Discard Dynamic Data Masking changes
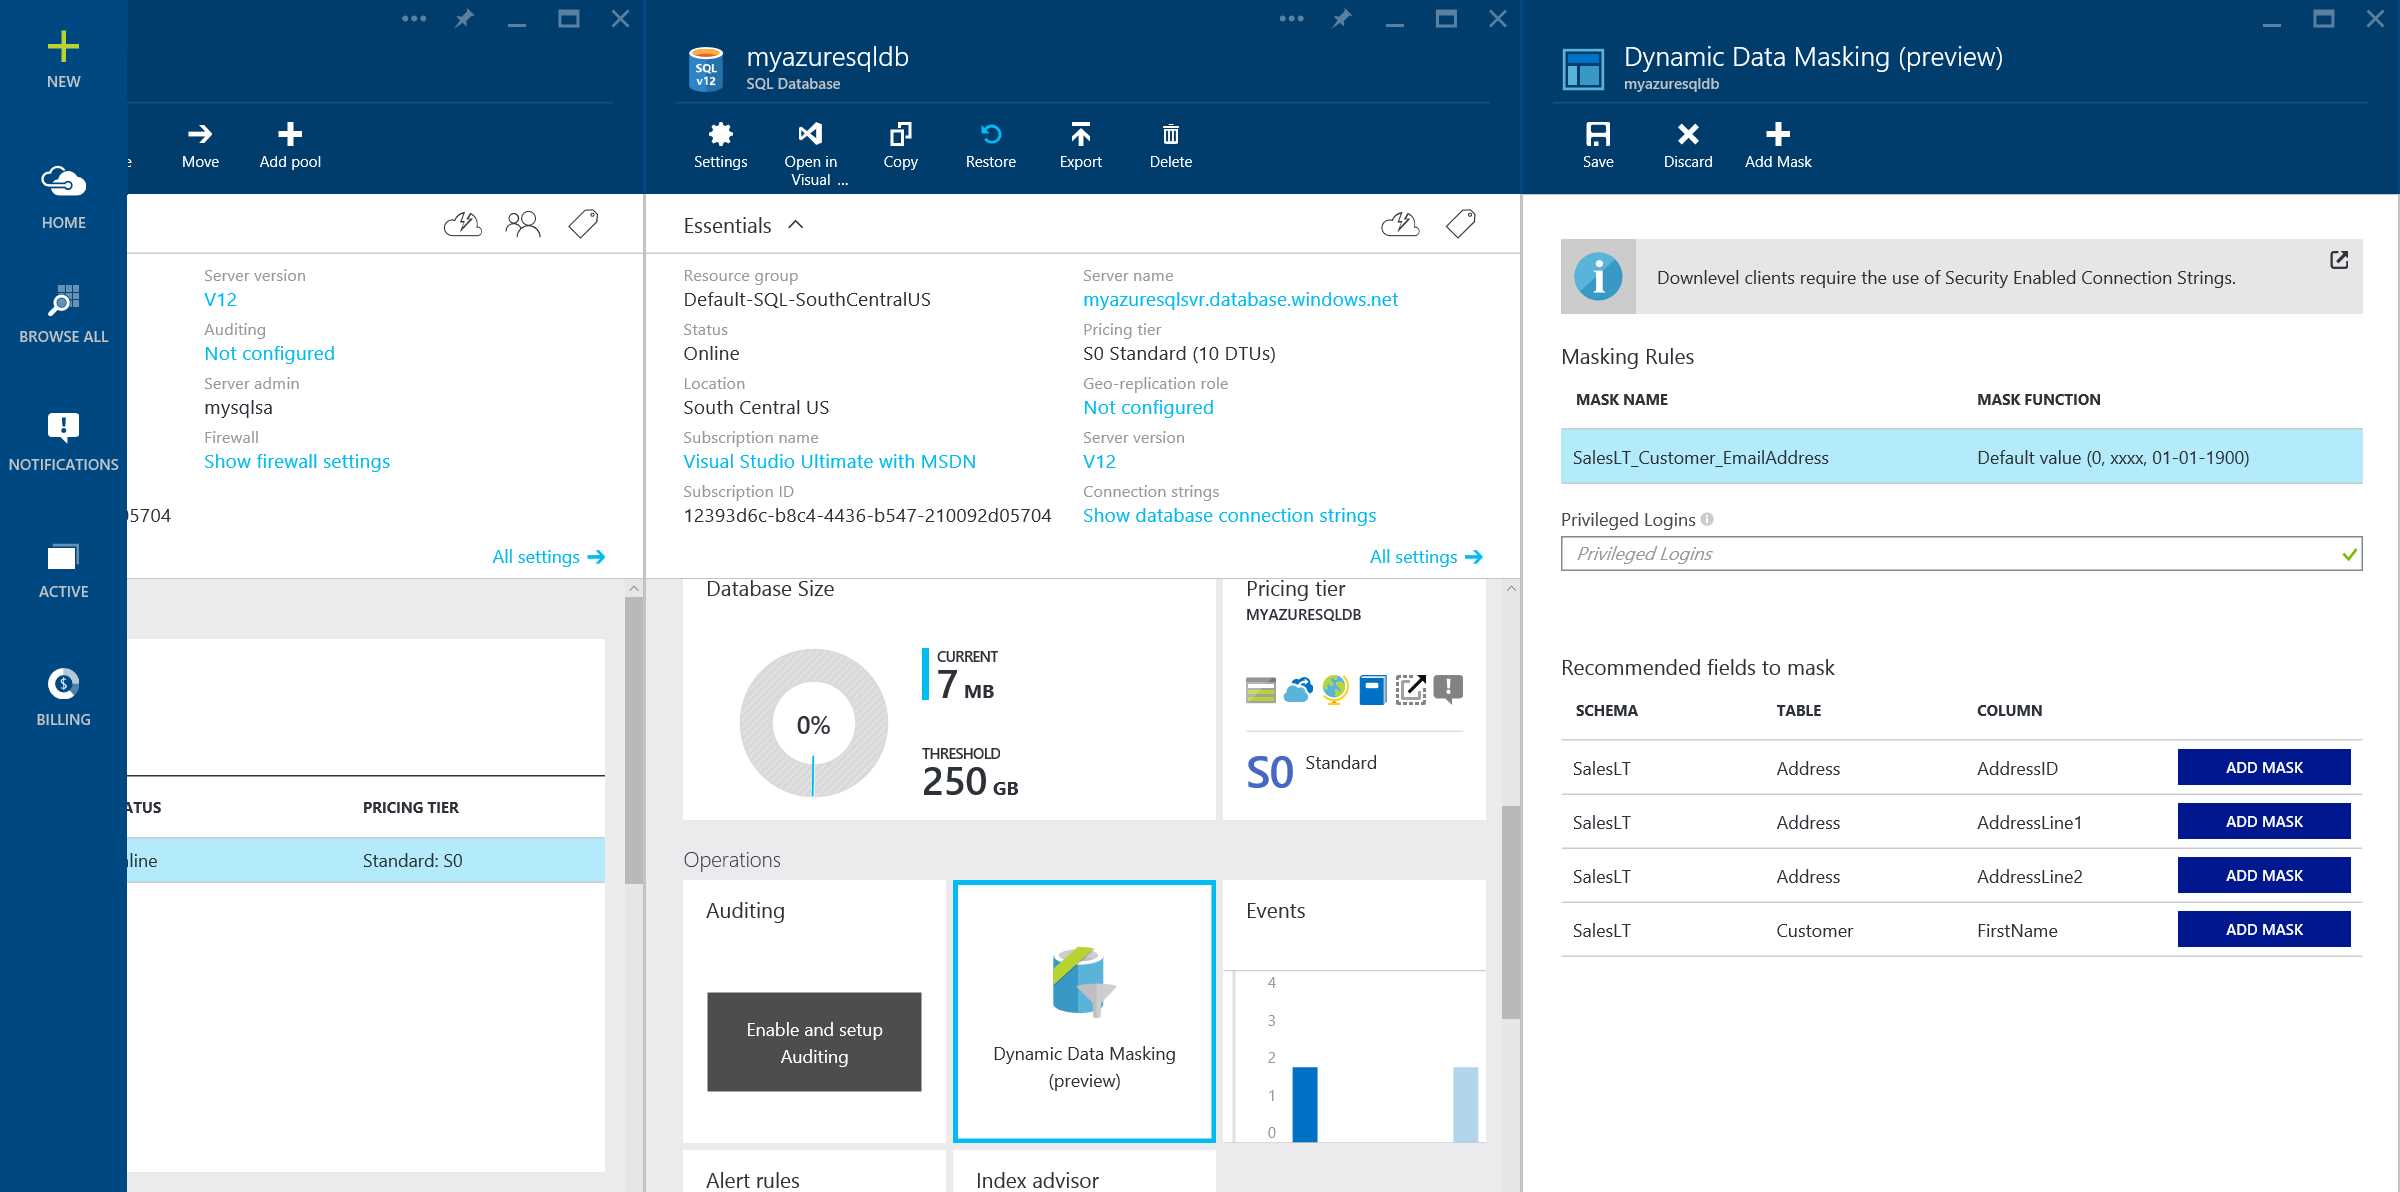 click(1687, 145)
